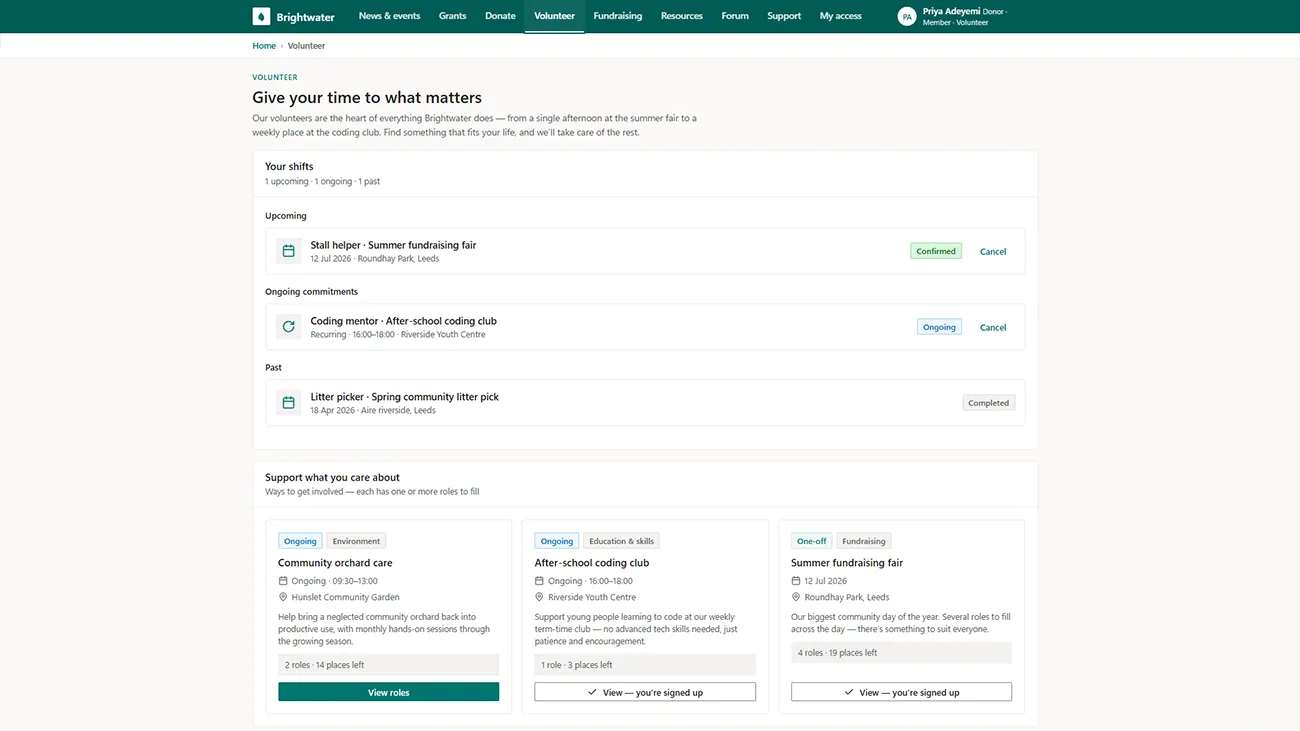Image resolution: width=1300 pixels, height=731 pixels.
Task: Go to the Grants section
Action: [452, 16]
